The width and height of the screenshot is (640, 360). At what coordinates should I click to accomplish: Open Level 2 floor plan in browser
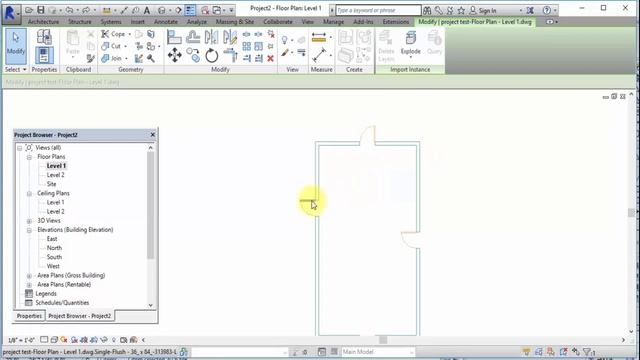pos(56,175)
